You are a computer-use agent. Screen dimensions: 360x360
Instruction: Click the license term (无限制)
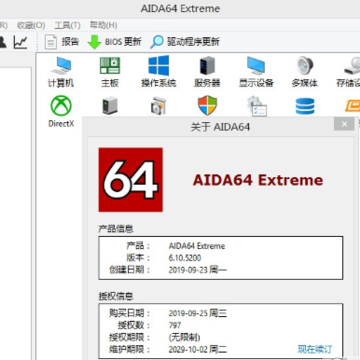[x=184, y=337]
